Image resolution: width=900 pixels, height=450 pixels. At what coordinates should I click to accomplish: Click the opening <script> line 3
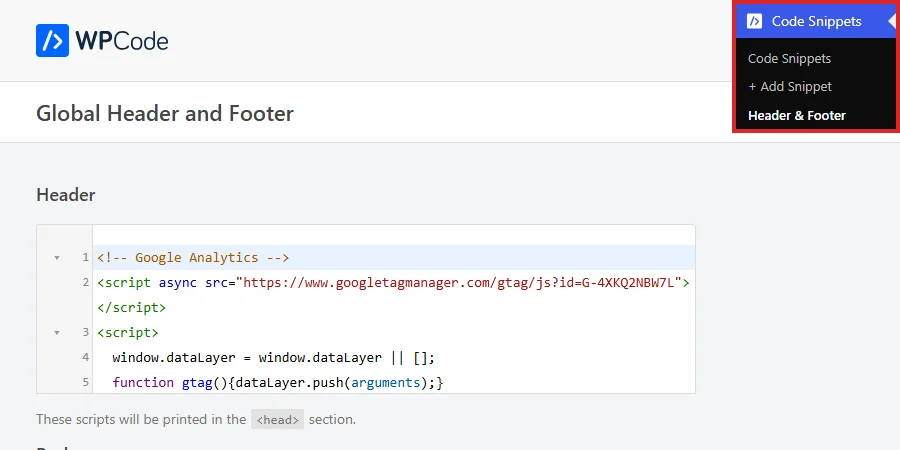[x=127, y=332]
